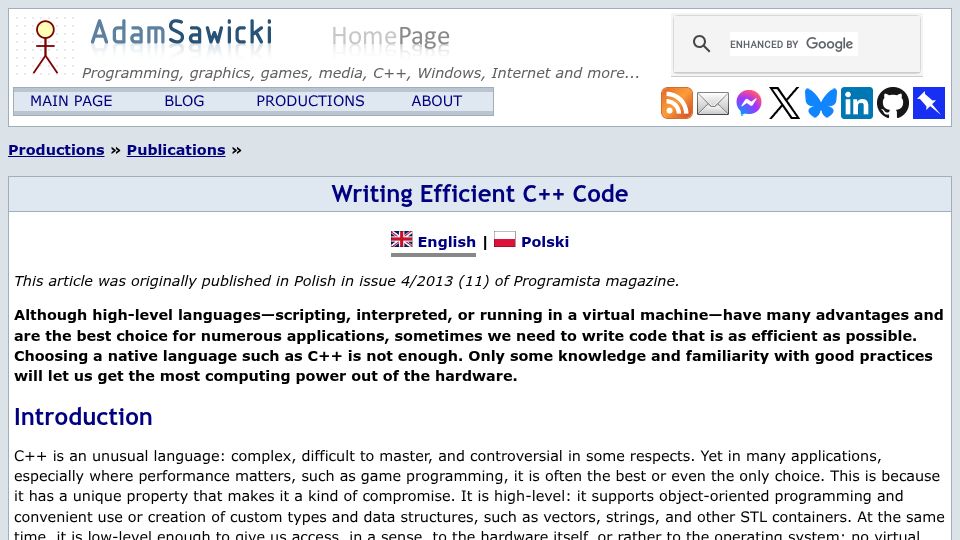Click the HomePage header text
Image resolution: width=960 pixels, height=540 pixels.
click(391, 37)
